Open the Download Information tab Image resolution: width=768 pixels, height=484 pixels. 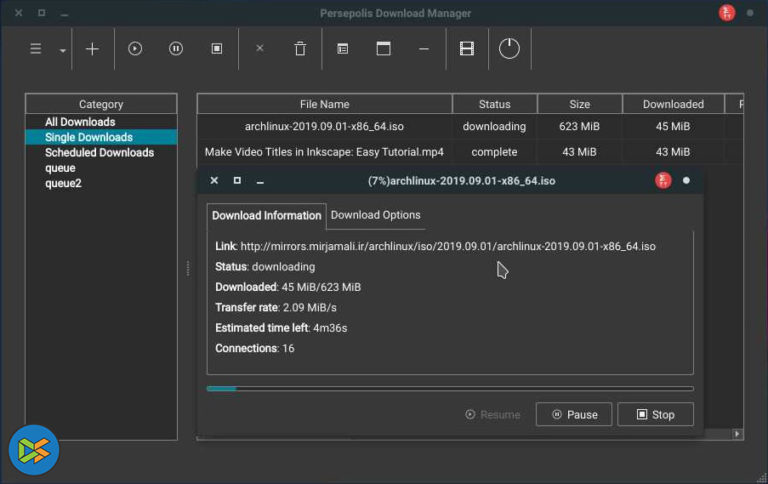pyautogui.click(x=267, y=215)
